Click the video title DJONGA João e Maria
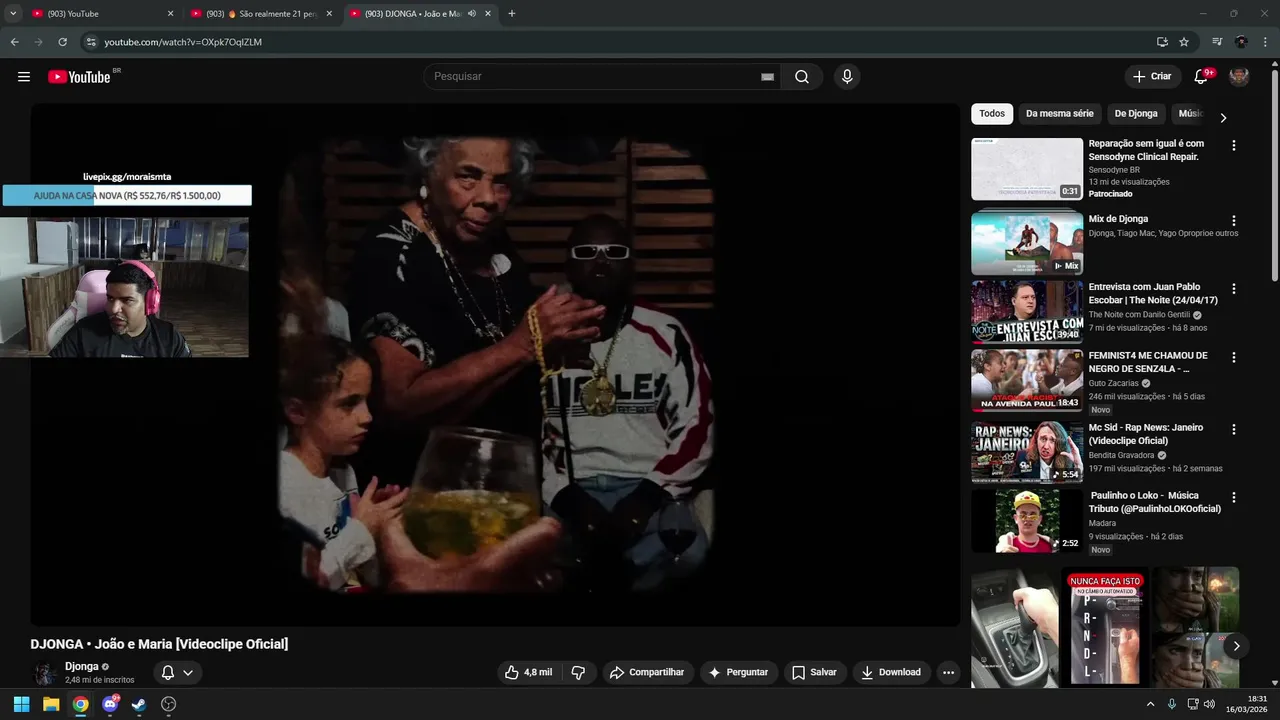 pyautogui.click(x=159, y=644)
